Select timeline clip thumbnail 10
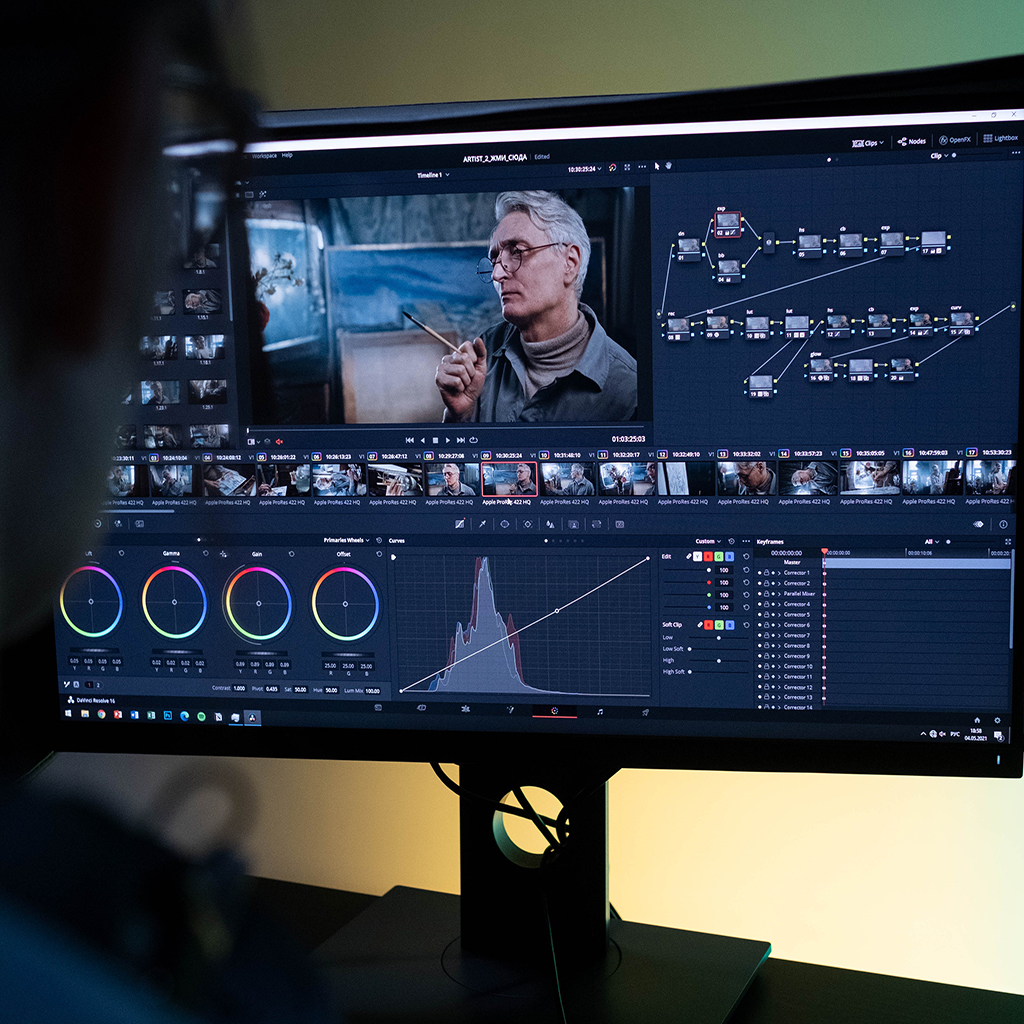 (566, 479)
